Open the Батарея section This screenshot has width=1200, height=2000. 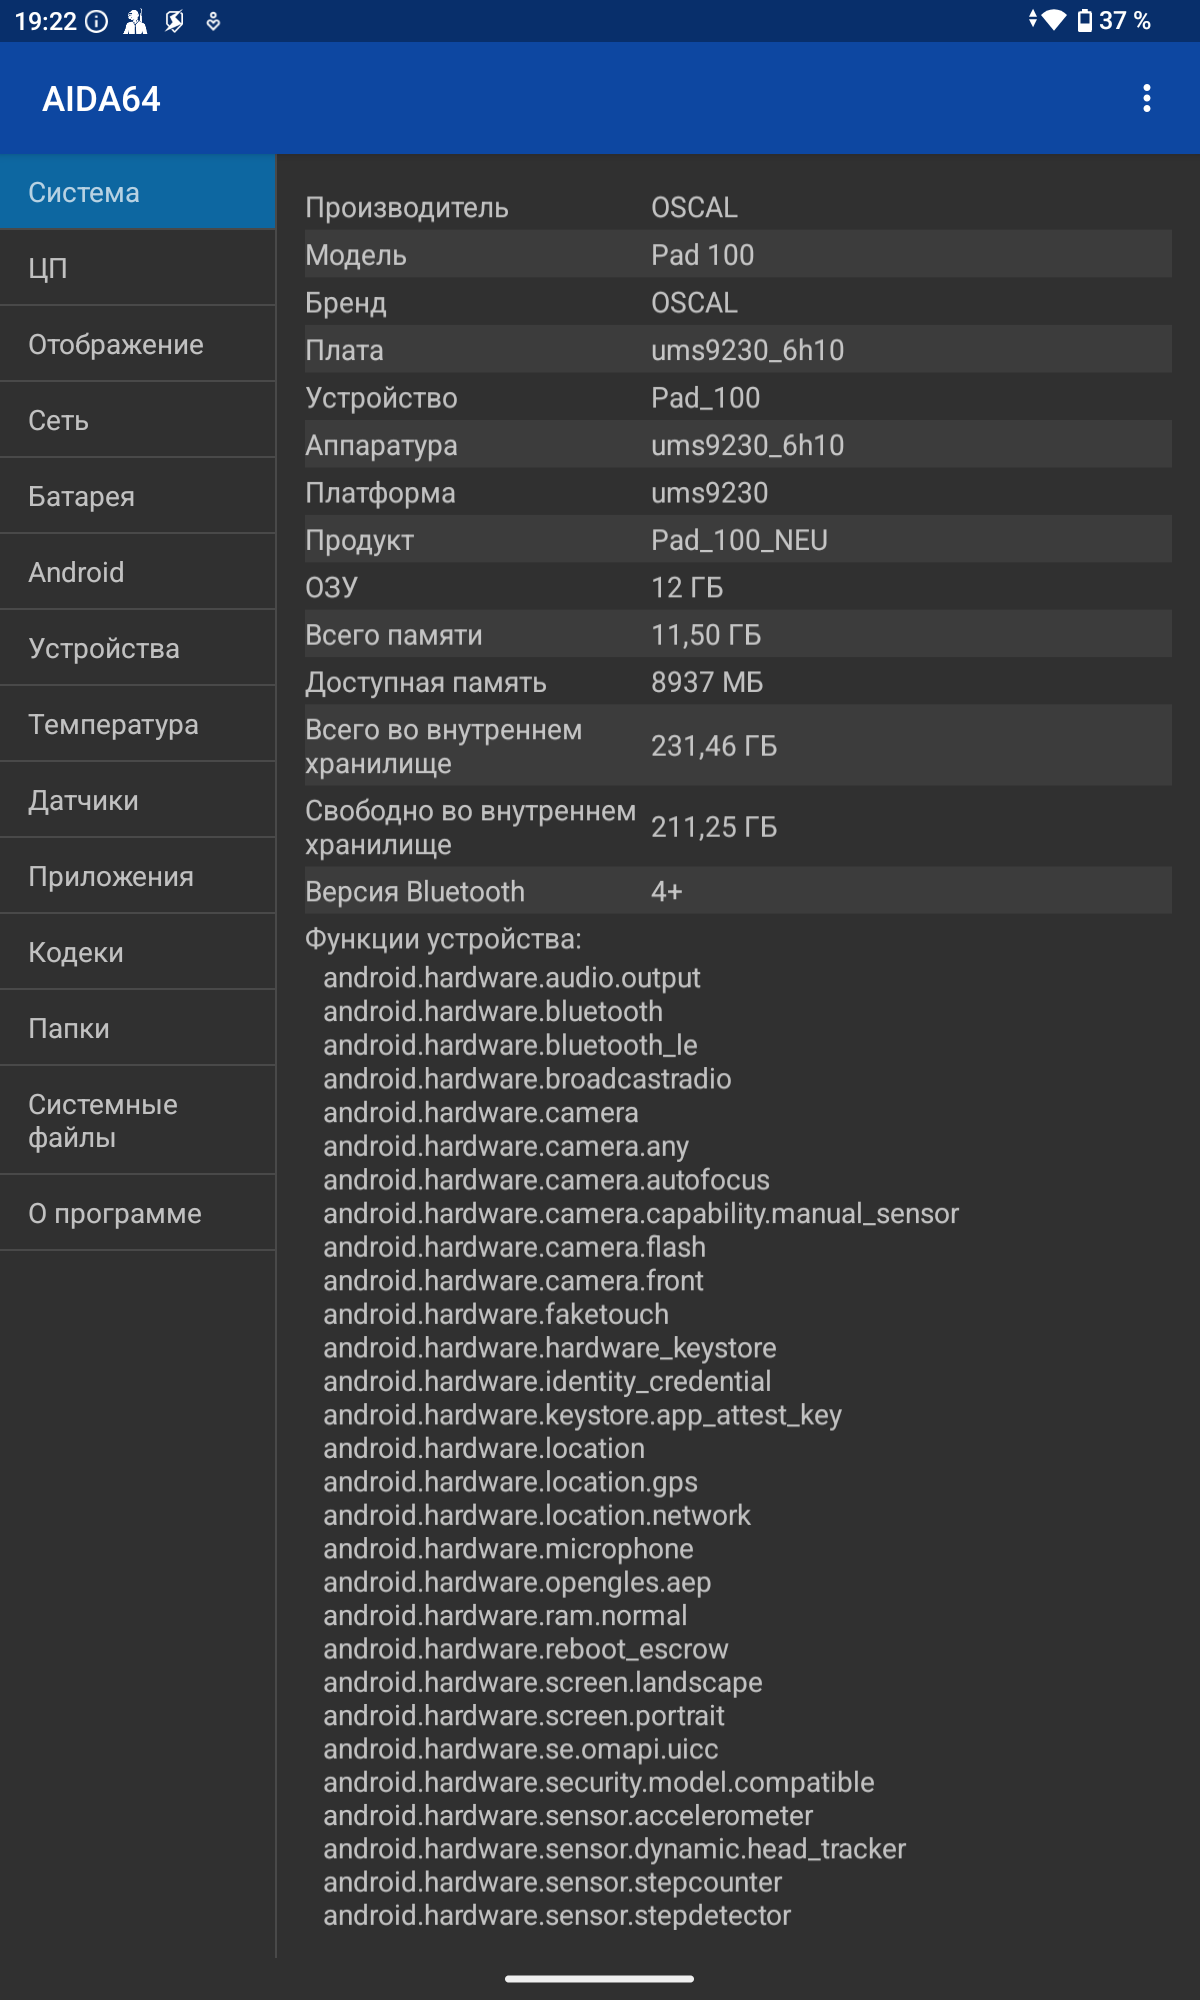[138, 496]
